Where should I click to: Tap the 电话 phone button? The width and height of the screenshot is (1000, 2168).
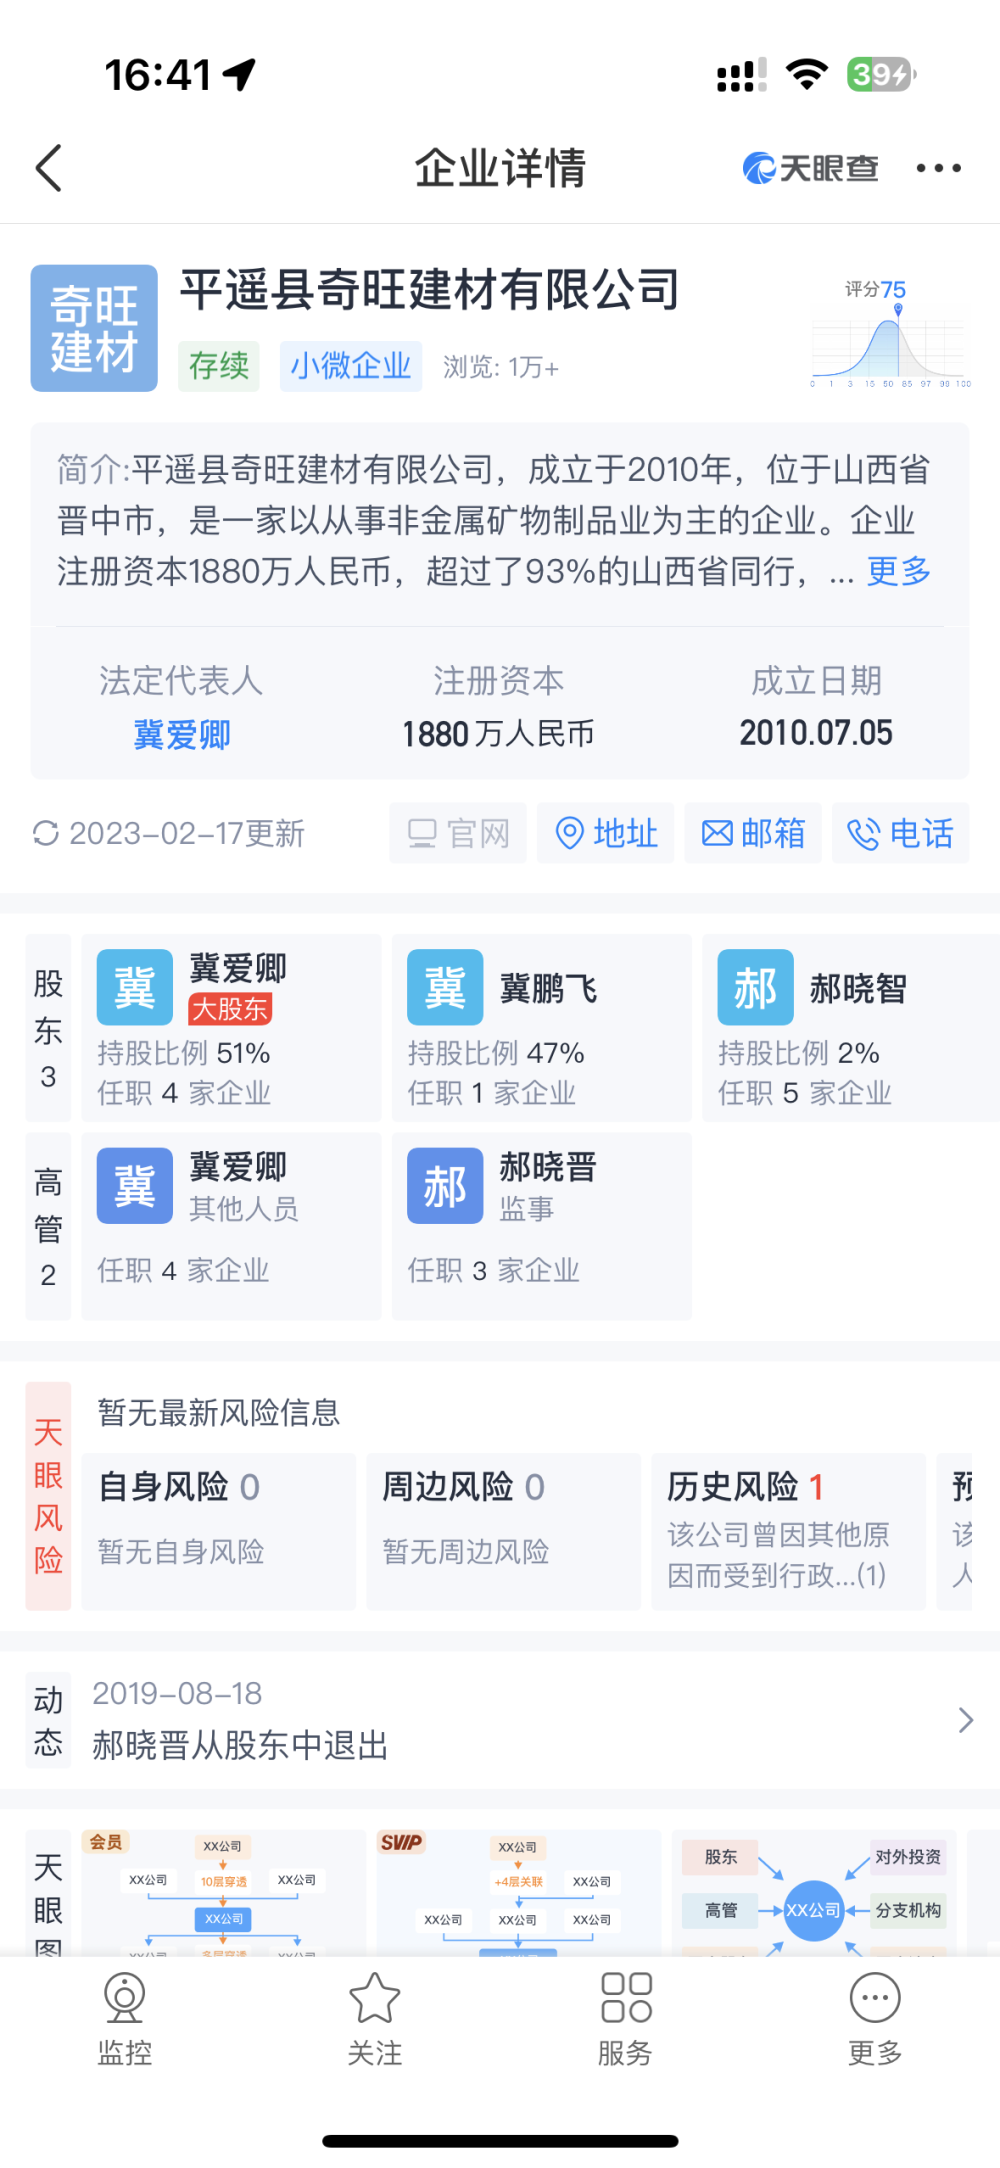coord(900,833)
